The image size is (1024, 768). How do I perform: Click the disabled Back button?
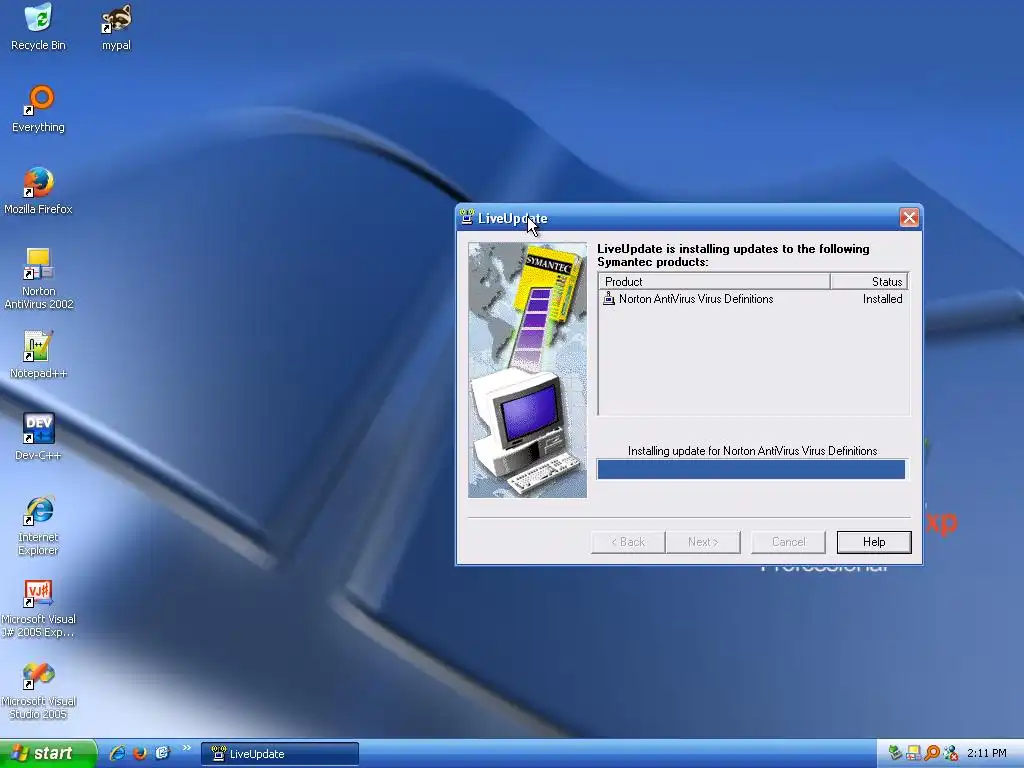click(628, 542)
